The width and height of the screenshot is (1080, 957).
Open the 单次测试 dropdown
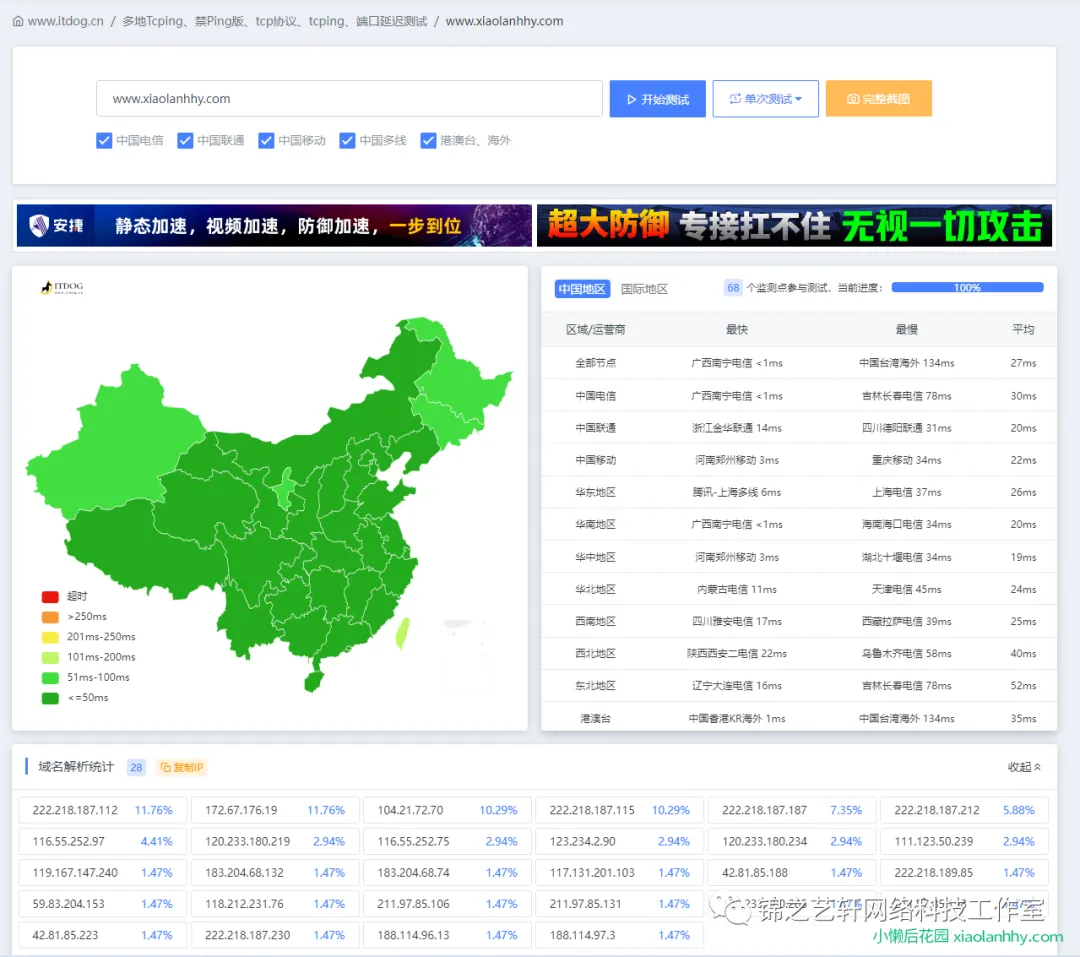[765, 99]
